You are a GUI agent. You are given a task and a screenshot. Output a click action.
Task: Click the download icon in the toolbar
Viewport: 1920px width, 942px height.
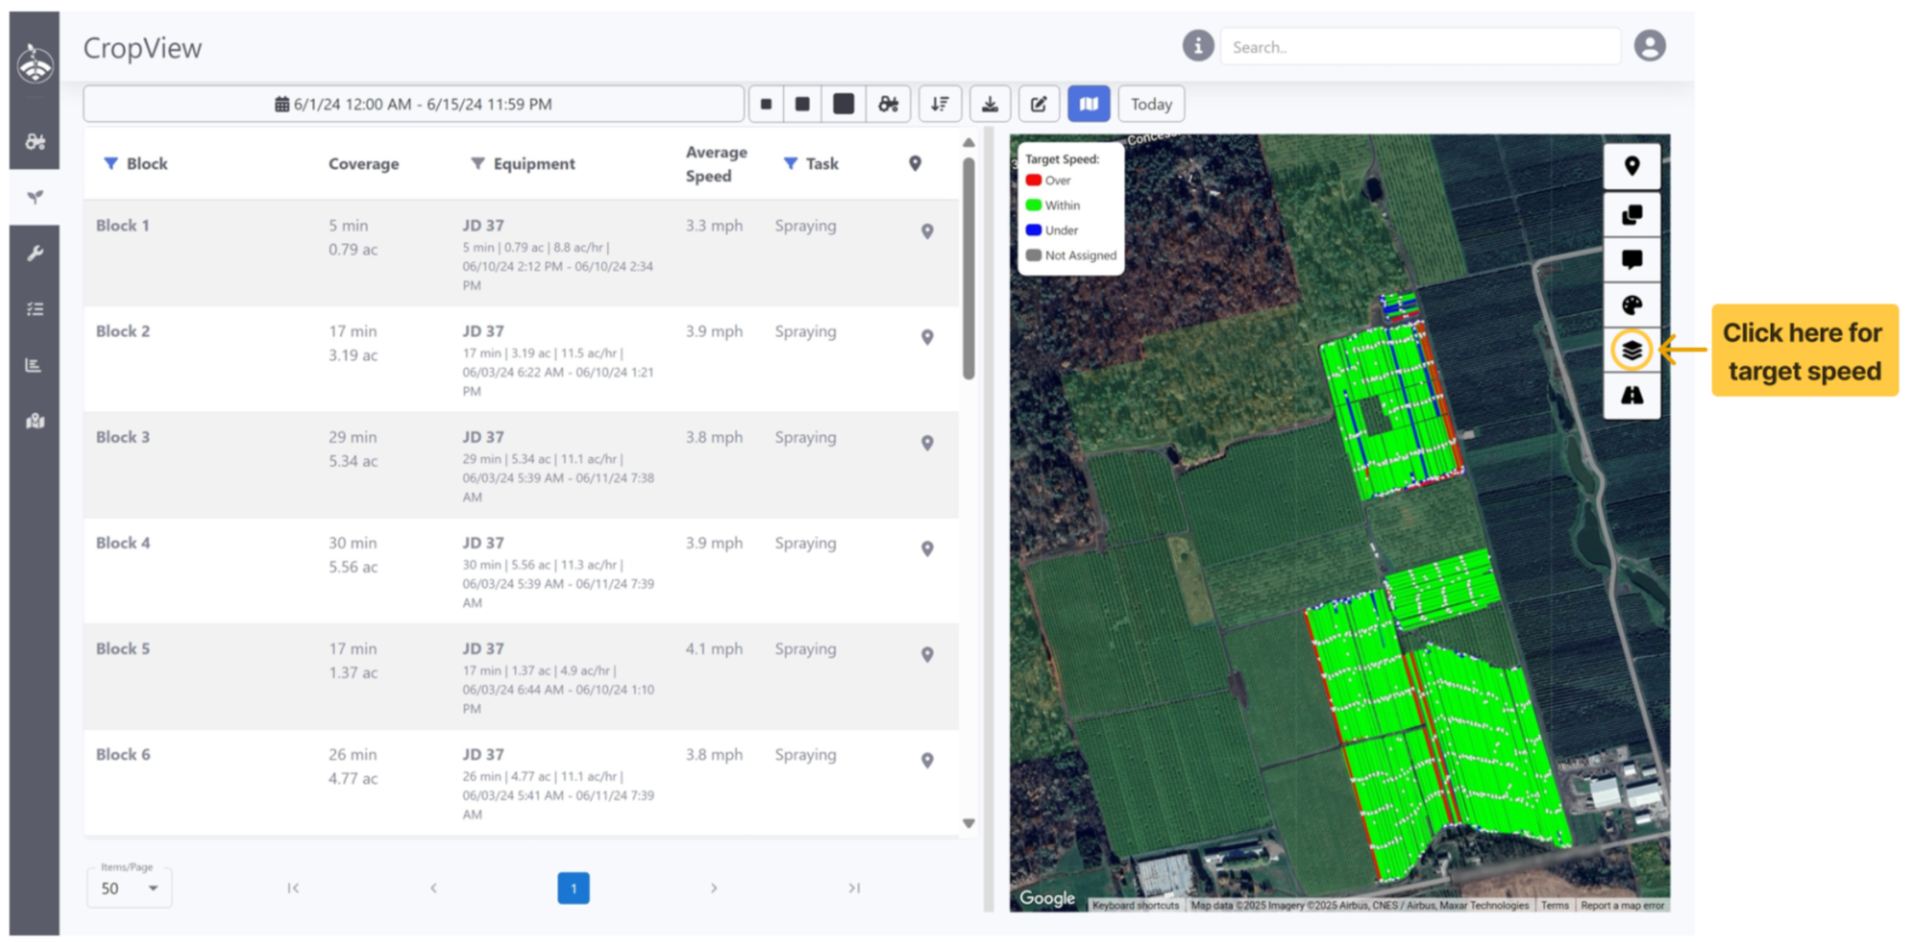[x=989, y=104]
